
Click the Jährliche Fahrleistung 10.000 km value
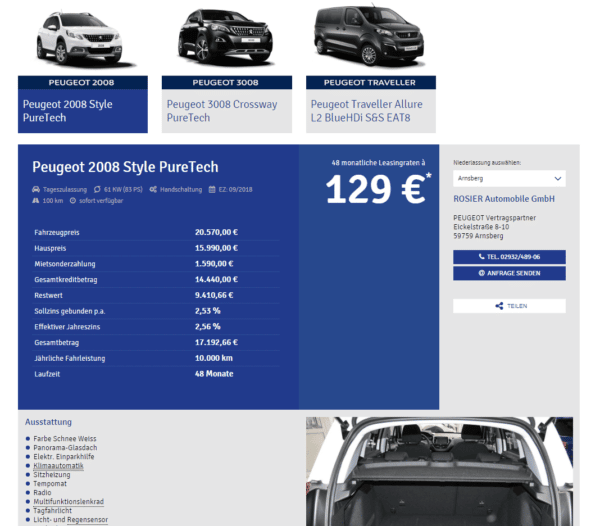click(x=214, y=358)
